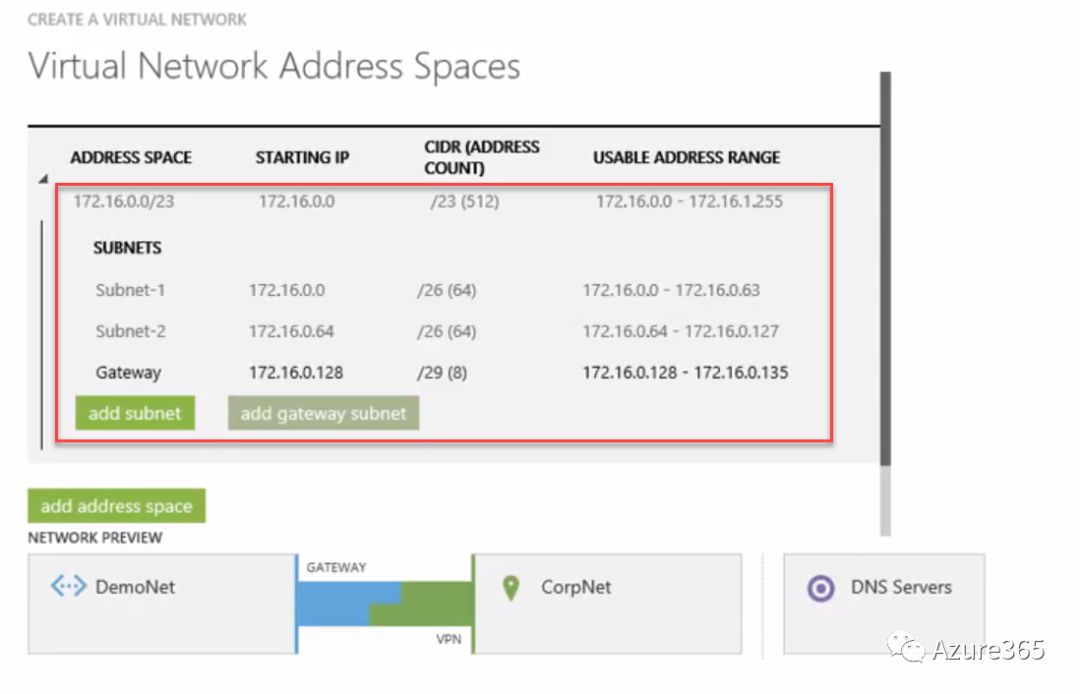Click the Gateway starting IP 172.16.0.128
1080x694 pixels.
click(x=296, y=373)
